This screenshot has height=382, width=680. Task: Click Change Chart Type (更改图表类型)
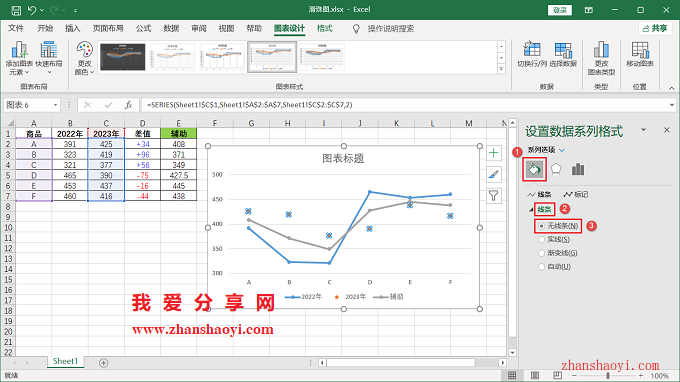(601, 58)
